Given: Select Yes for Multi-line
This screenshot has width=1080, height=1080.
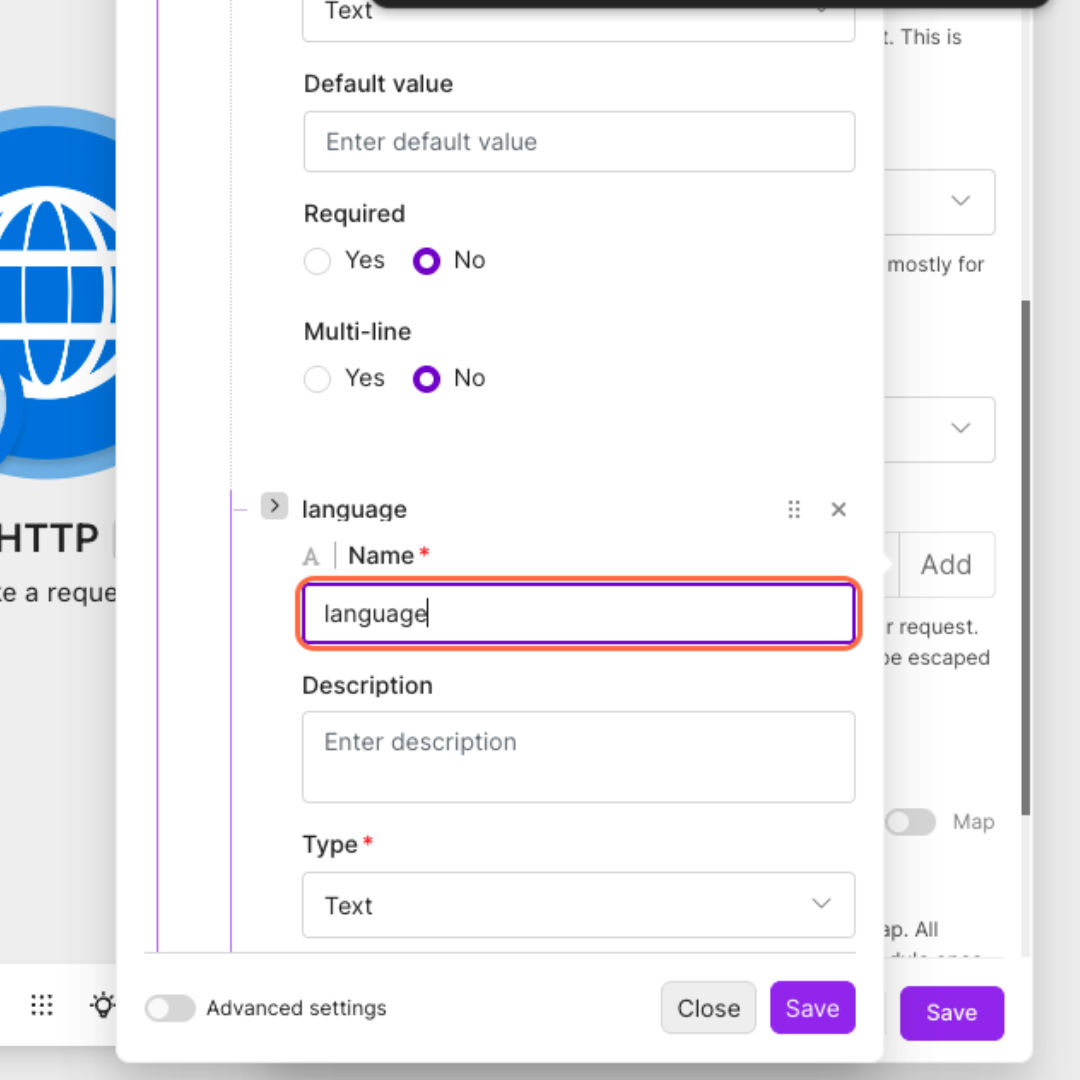Looking at the screenshot, I should [318, 379].
